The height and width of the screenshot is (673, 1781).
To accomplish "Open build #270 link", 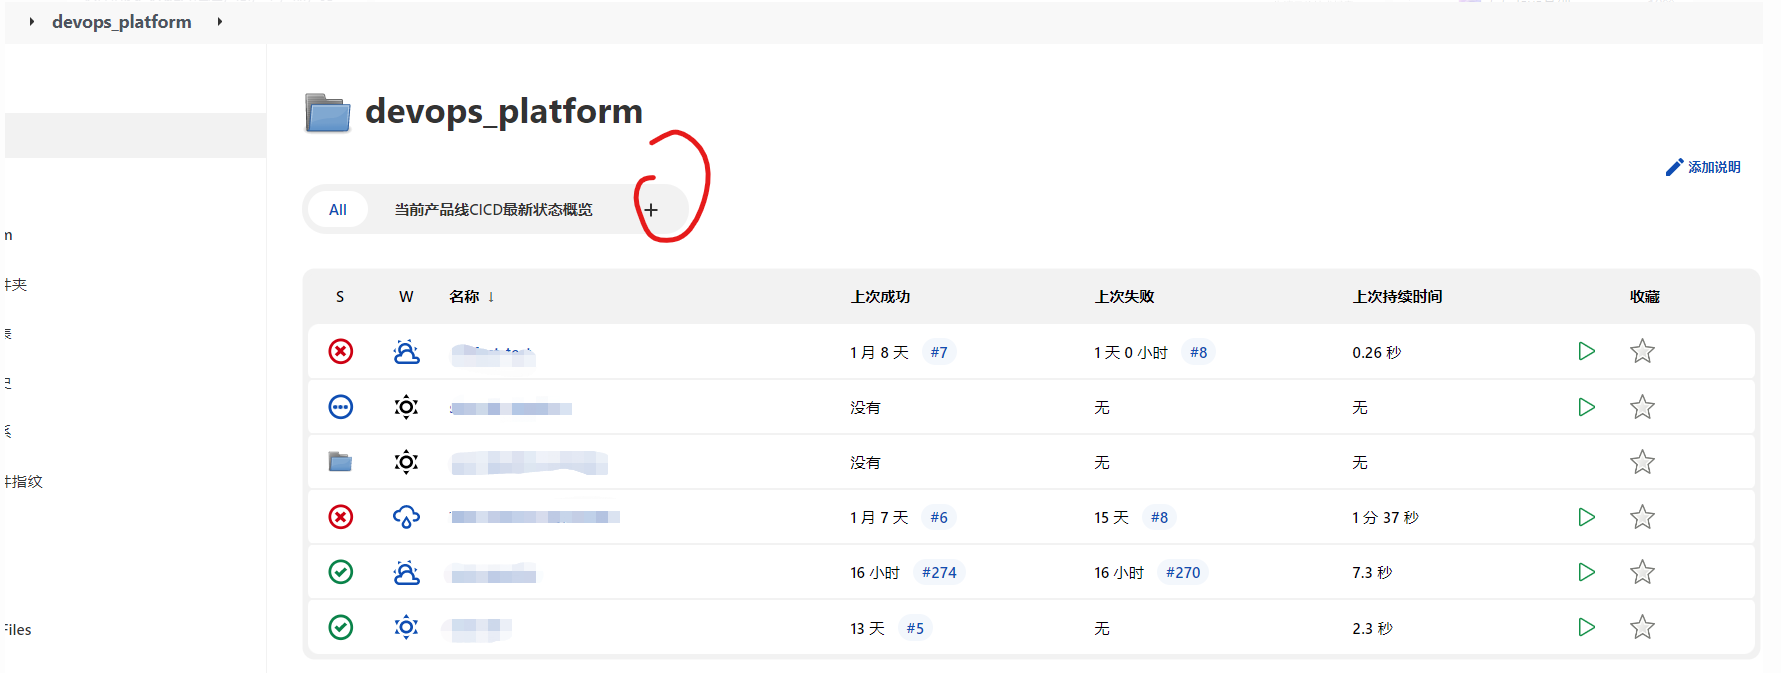I will (x=1183, y=573).
